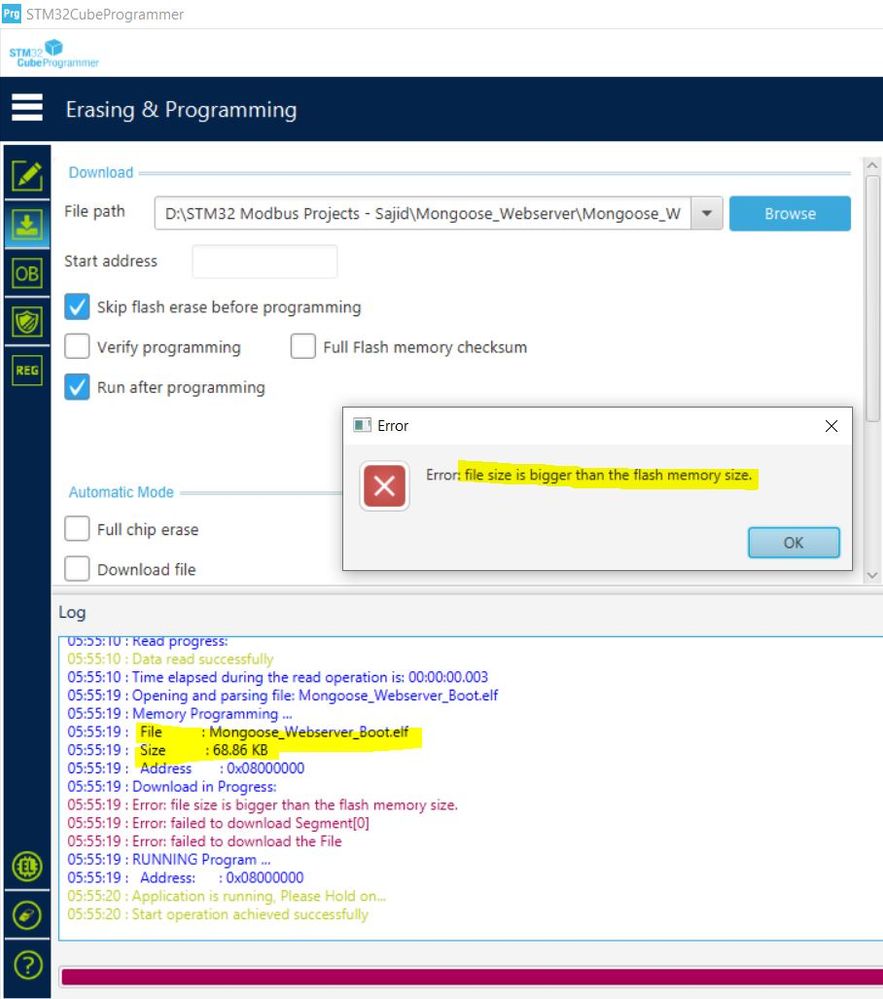Uncheck Run after programming
The width and height of the screenshot is (883, 999).
click(x=77, y=387)
